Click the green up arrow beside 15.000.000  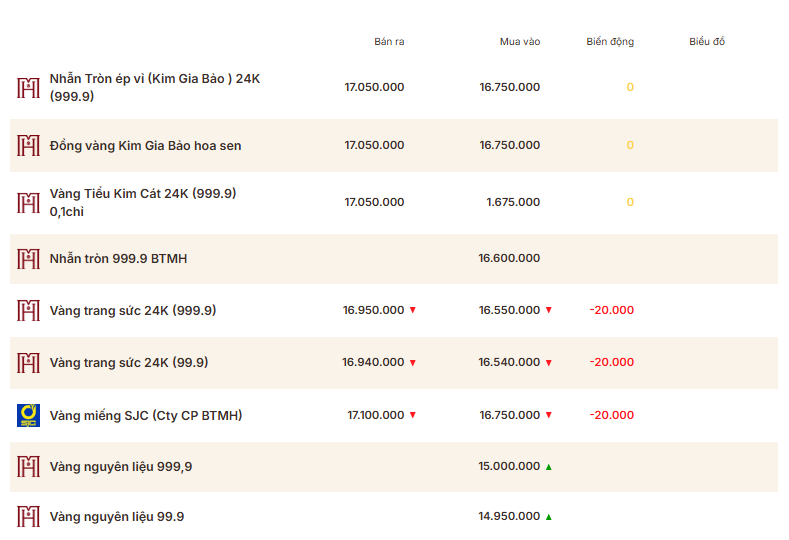tap(548, 467)
